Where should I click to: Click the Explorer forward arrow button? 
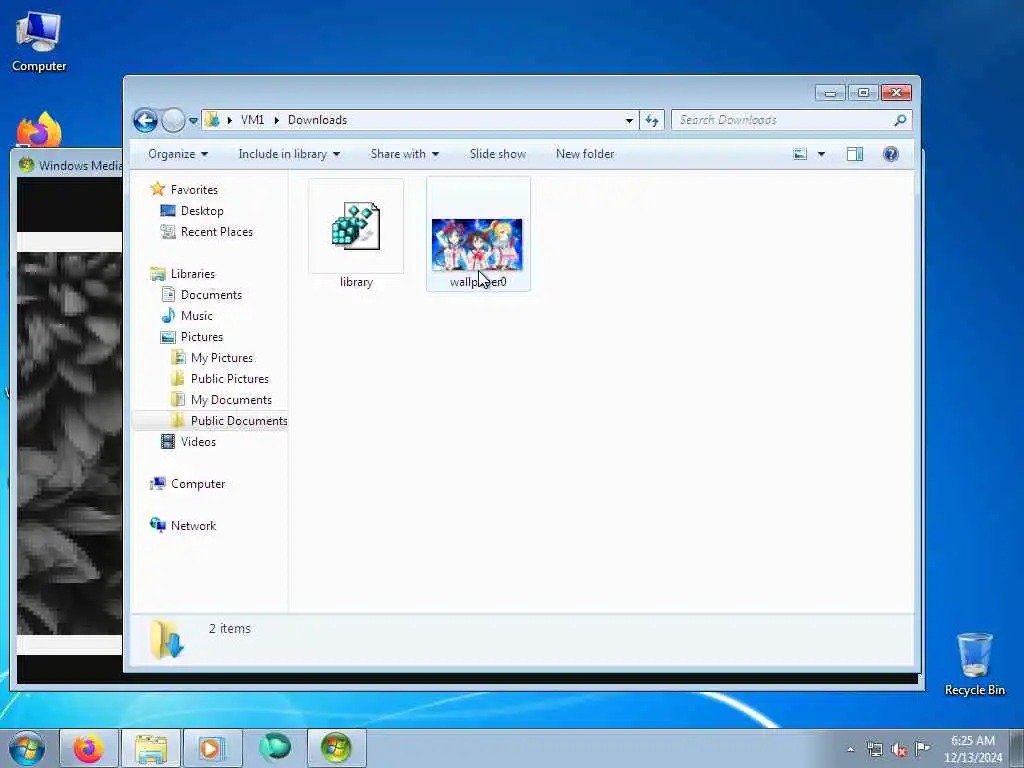(173, 120)
